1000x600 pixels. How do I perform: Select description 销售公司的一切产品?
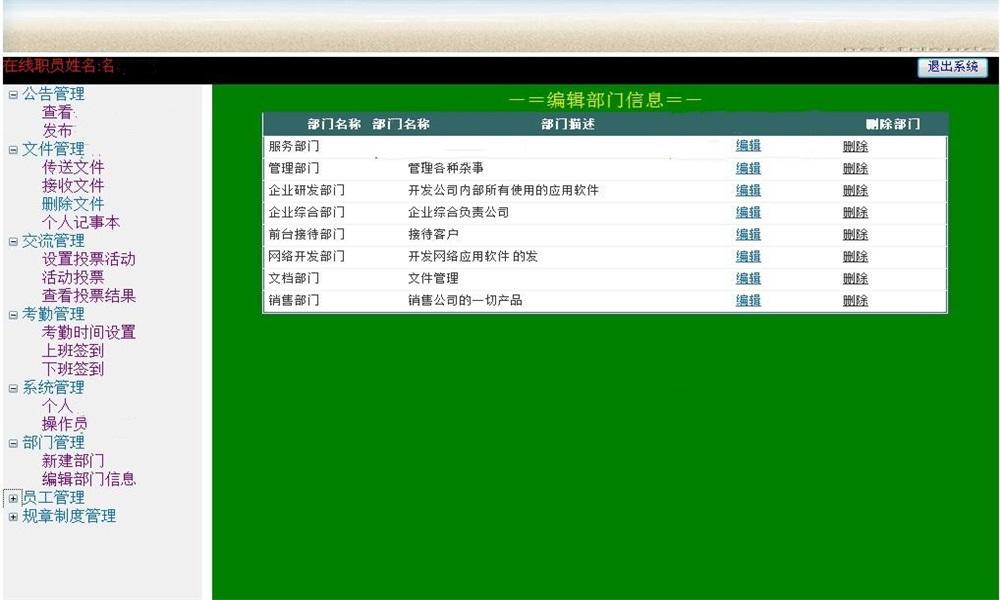465,301
